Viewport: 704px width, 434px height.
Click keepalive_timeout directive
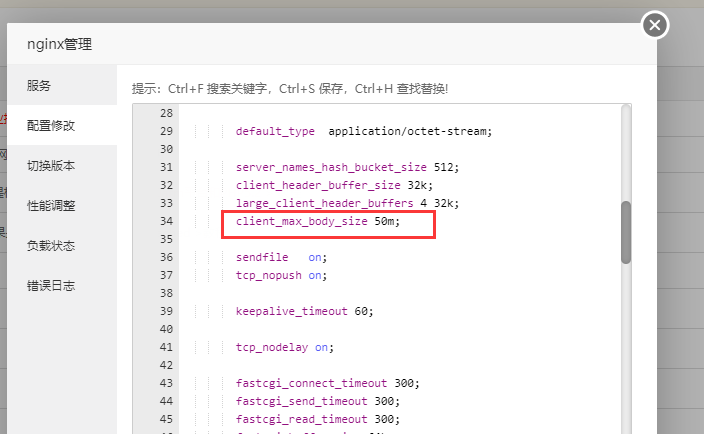click(x=292, y=311)
